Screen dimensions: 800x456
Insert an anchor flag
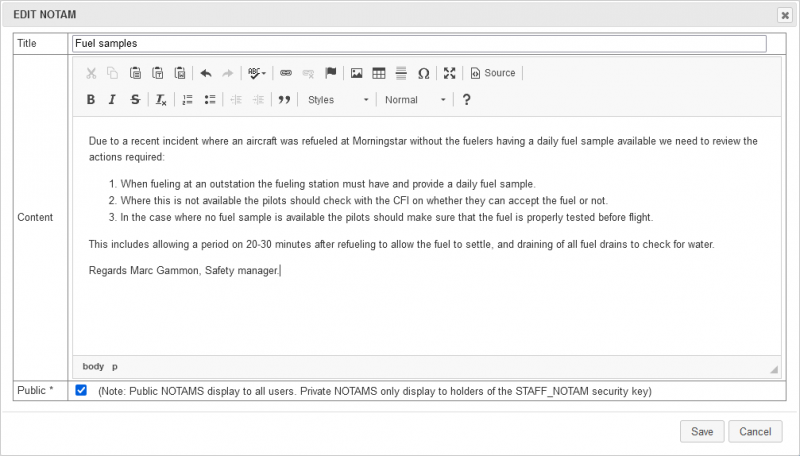(331, 73)
